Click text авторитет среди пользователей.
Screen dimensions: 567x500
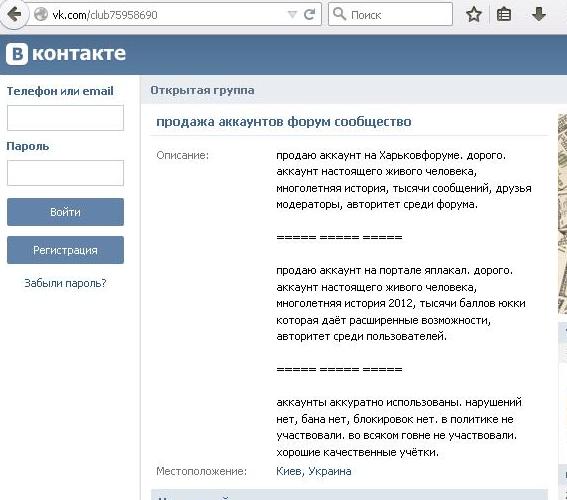[361, 337]
